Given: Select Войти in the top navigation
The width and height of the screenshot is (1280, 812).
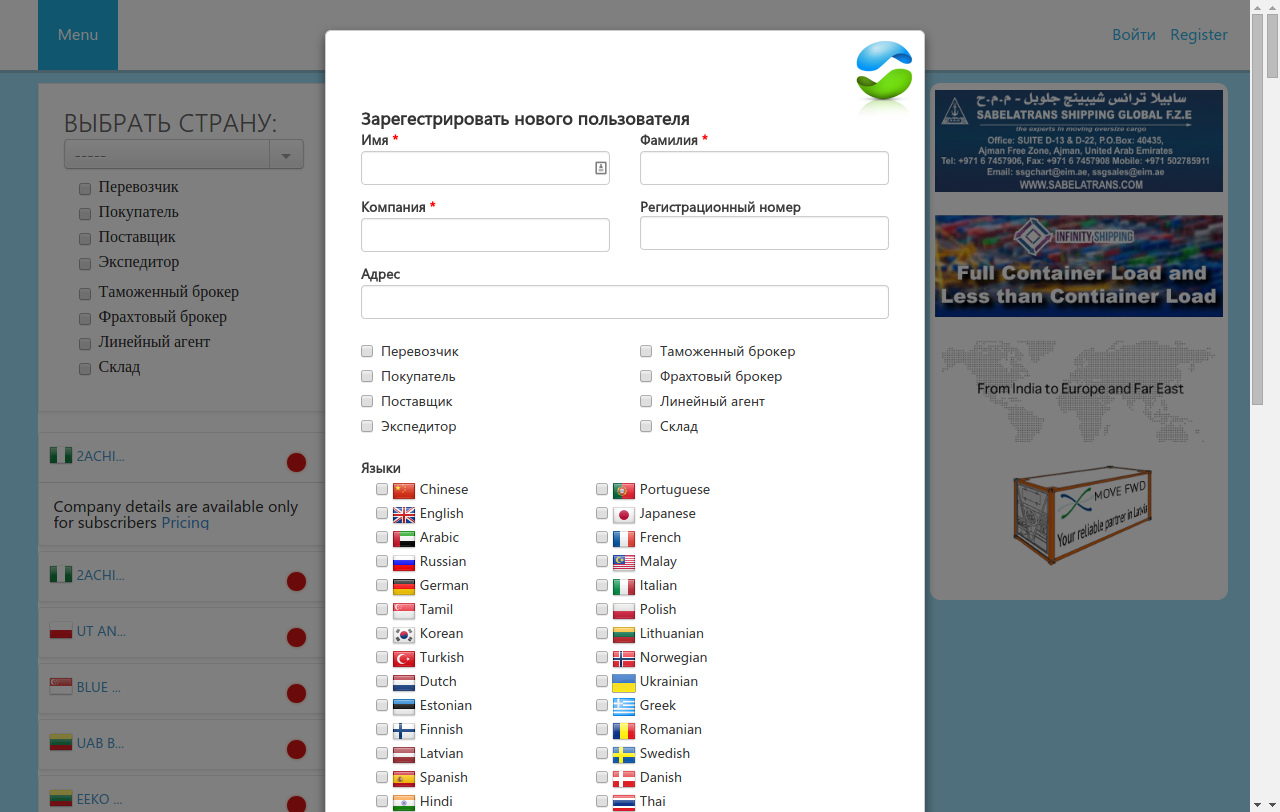Looking at the screenshot, I should pos(1134,34).
